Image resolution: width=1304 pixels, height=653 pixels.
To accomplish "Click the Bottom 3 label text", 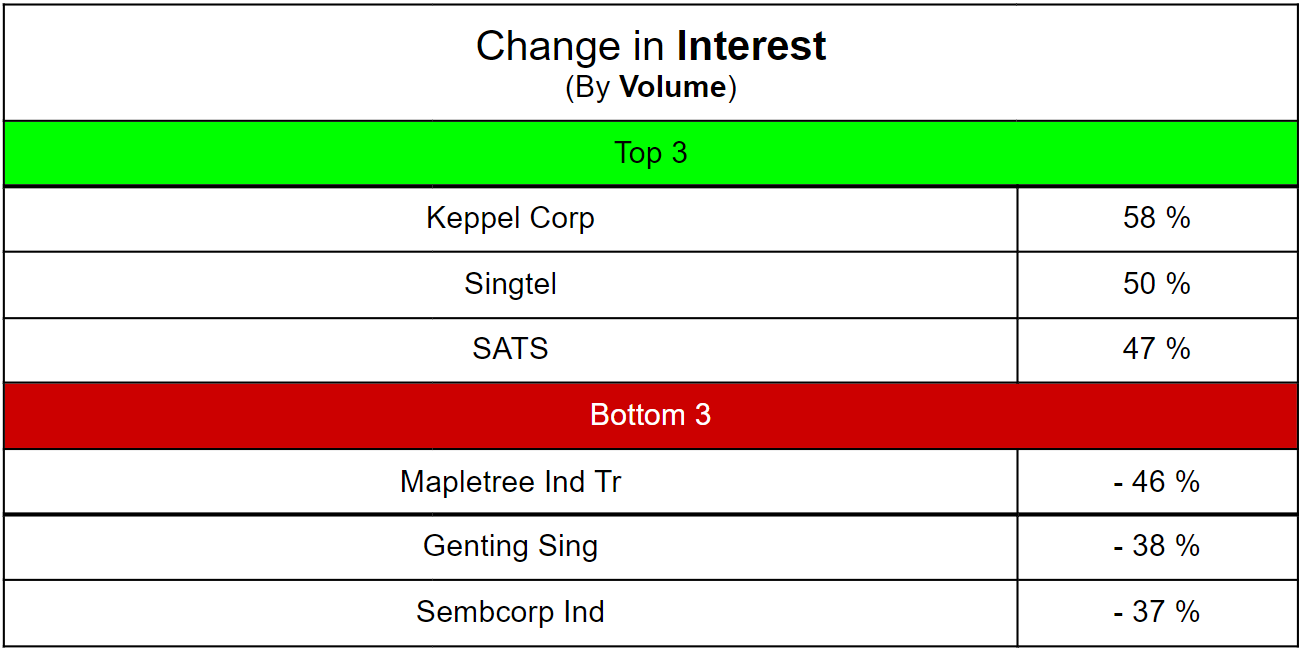I will [651, 415].
